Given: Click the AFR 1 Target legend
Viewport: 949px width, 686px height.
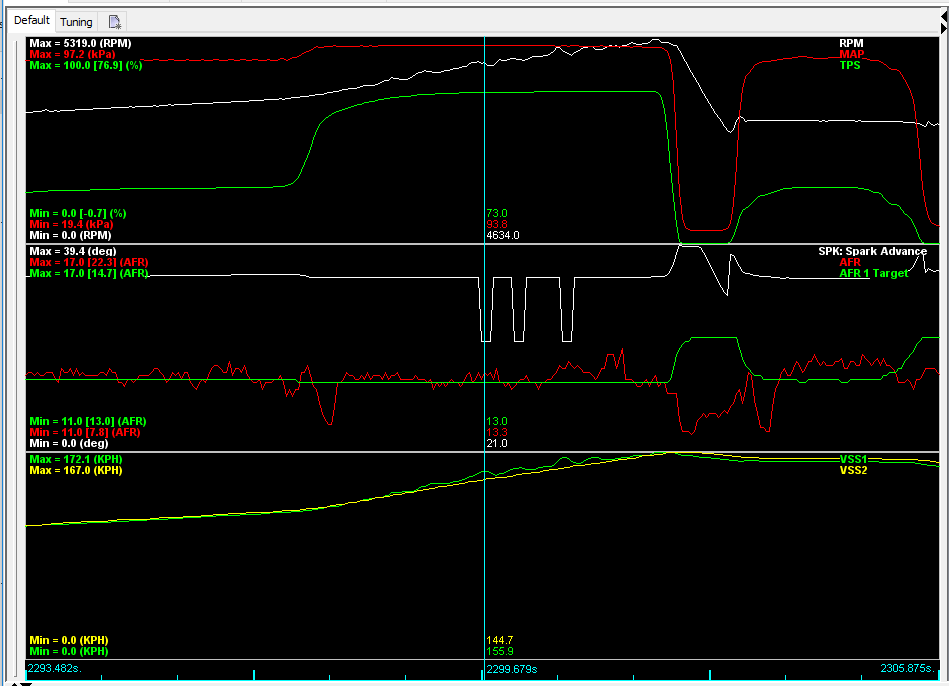Looking at the screenshot, I should point(875,273).
